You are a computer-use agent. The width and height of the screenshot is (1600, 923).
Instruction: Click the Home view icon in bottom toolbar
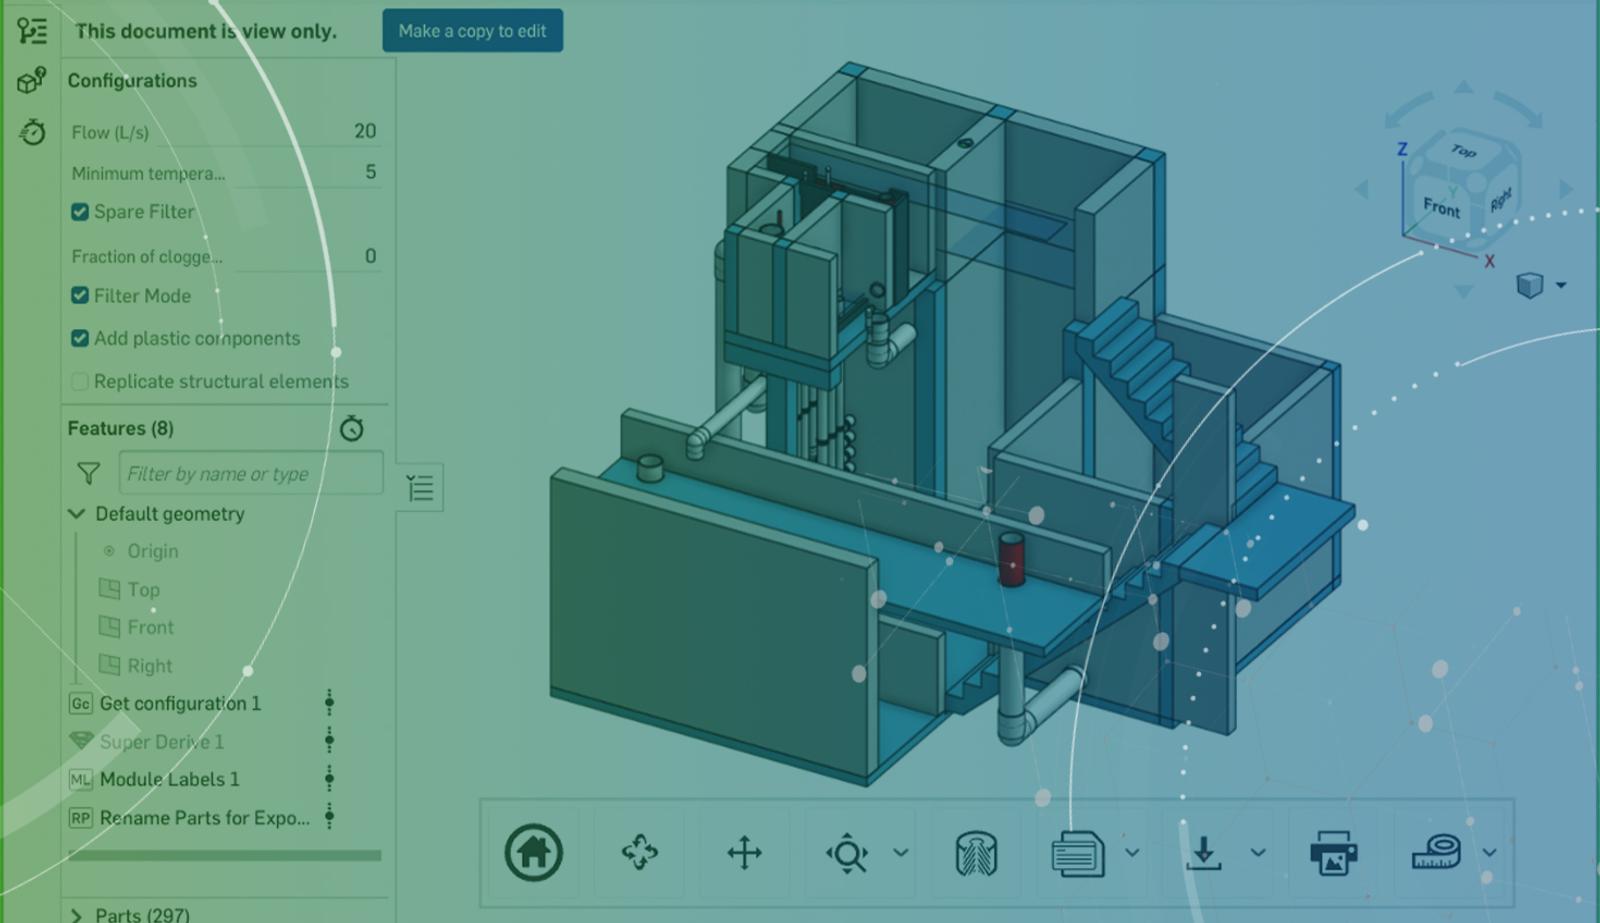point(533,853)
